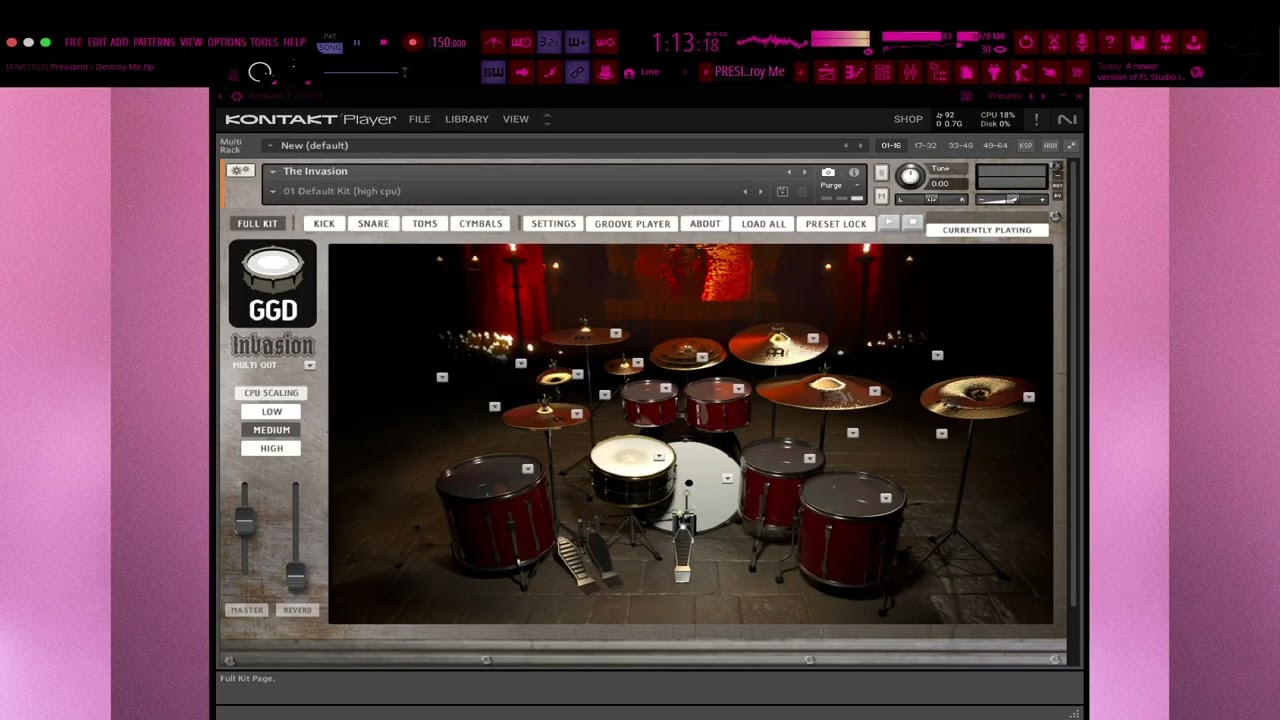Select LOW CPU scaling
Screen dimensions: 1280x720
[x=272, y=412]
